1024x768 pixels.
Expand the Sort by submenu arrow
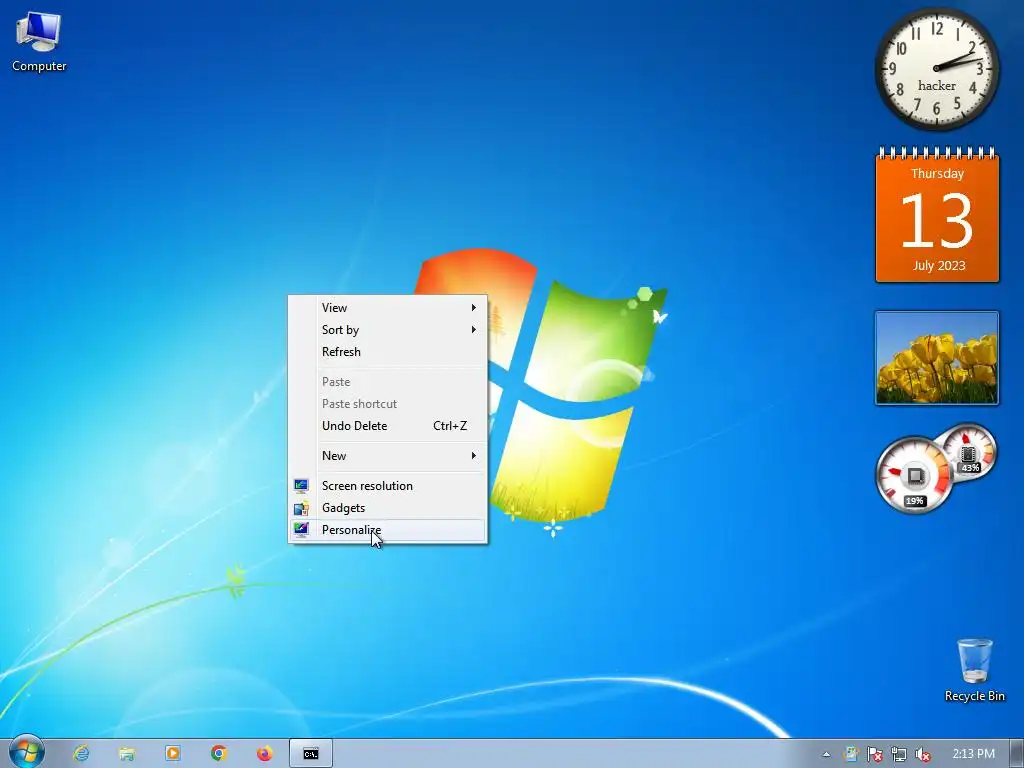[473, 330]
